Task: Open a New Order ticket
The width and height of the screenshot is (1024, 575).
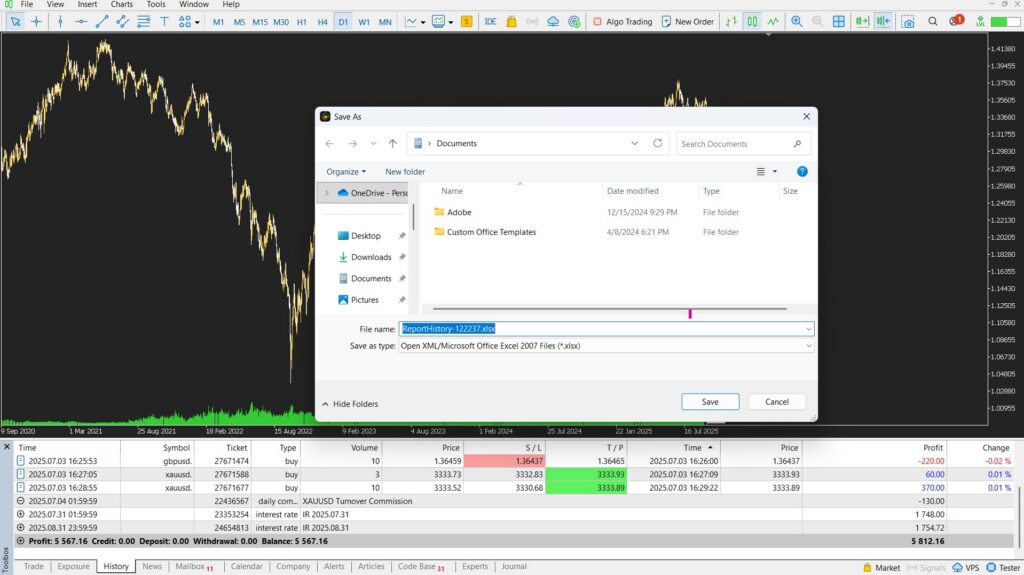Action: coord(688,22)
